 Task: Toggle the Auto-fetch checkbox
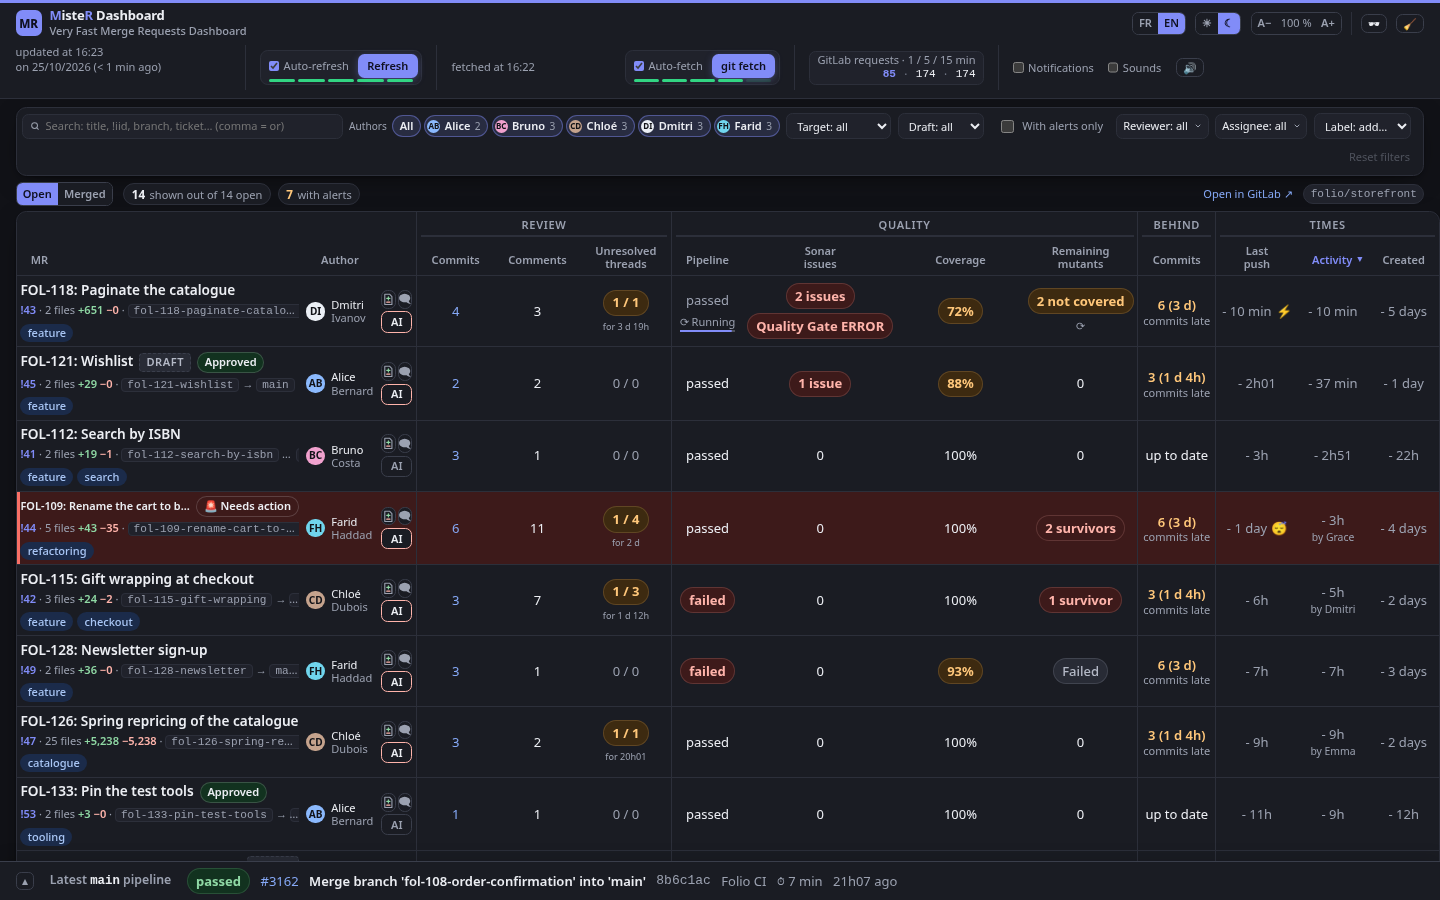pyautogui.click(x=639, y=66)
